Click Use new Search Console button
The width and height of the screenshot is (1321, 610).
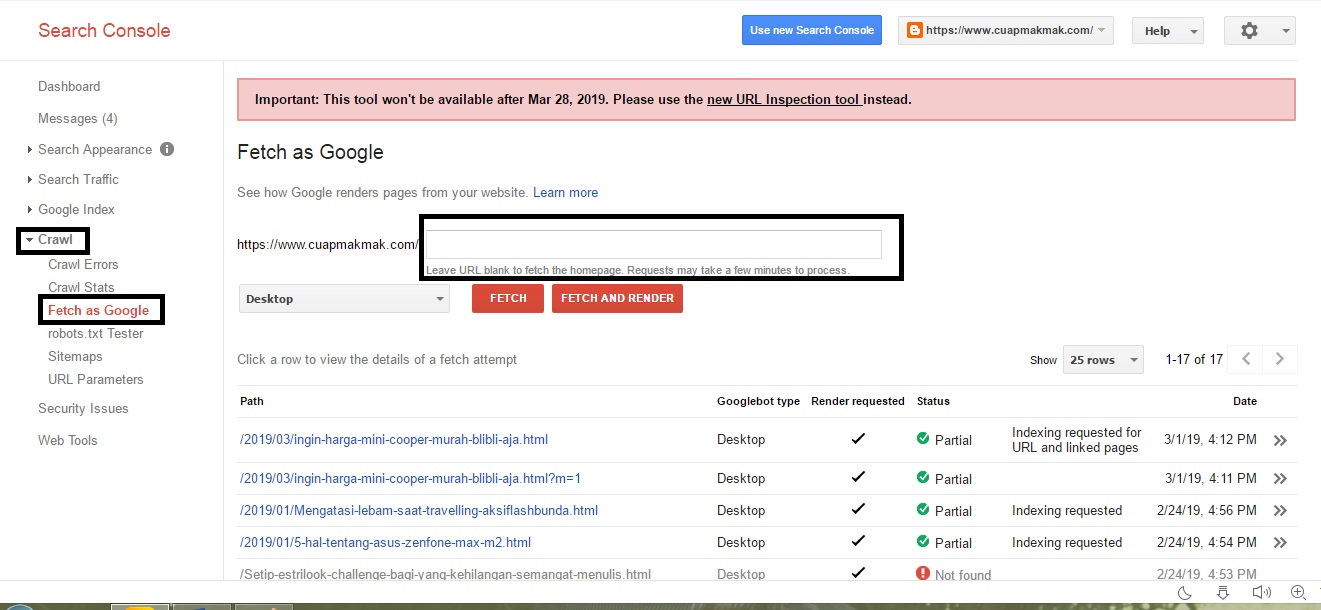click(812, 30)
